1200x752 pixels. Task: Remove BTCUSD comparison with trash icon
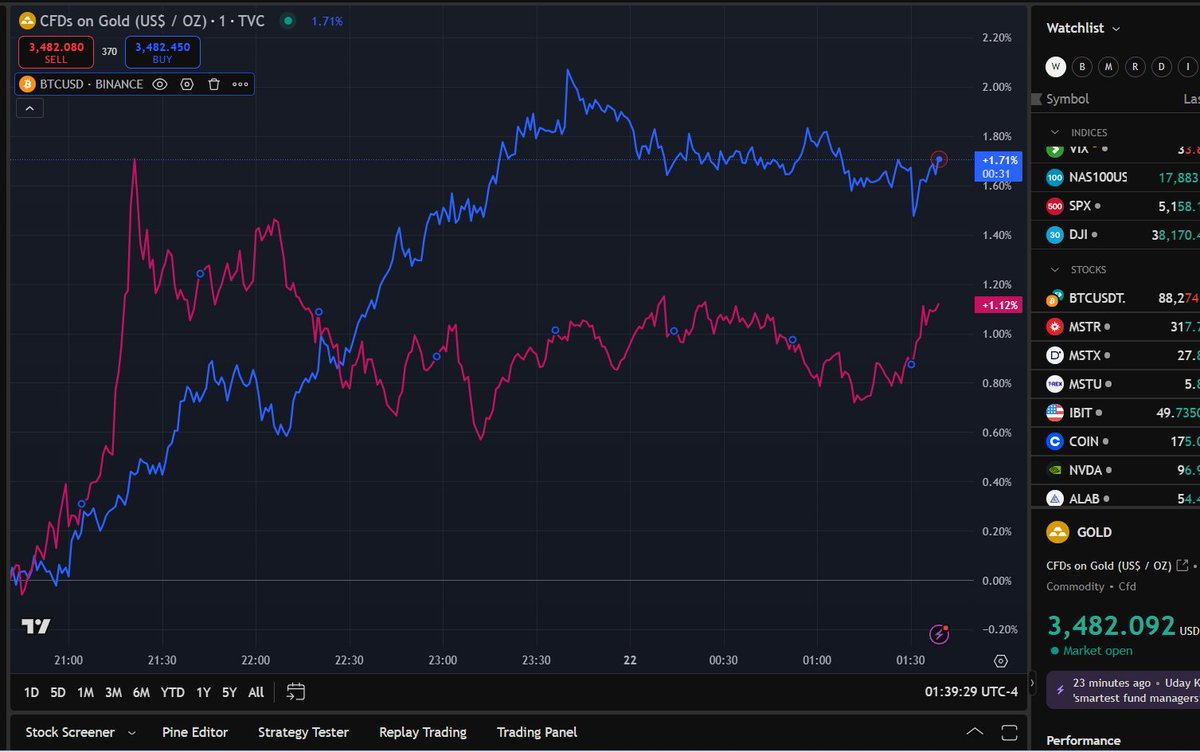tap(214, 84)
